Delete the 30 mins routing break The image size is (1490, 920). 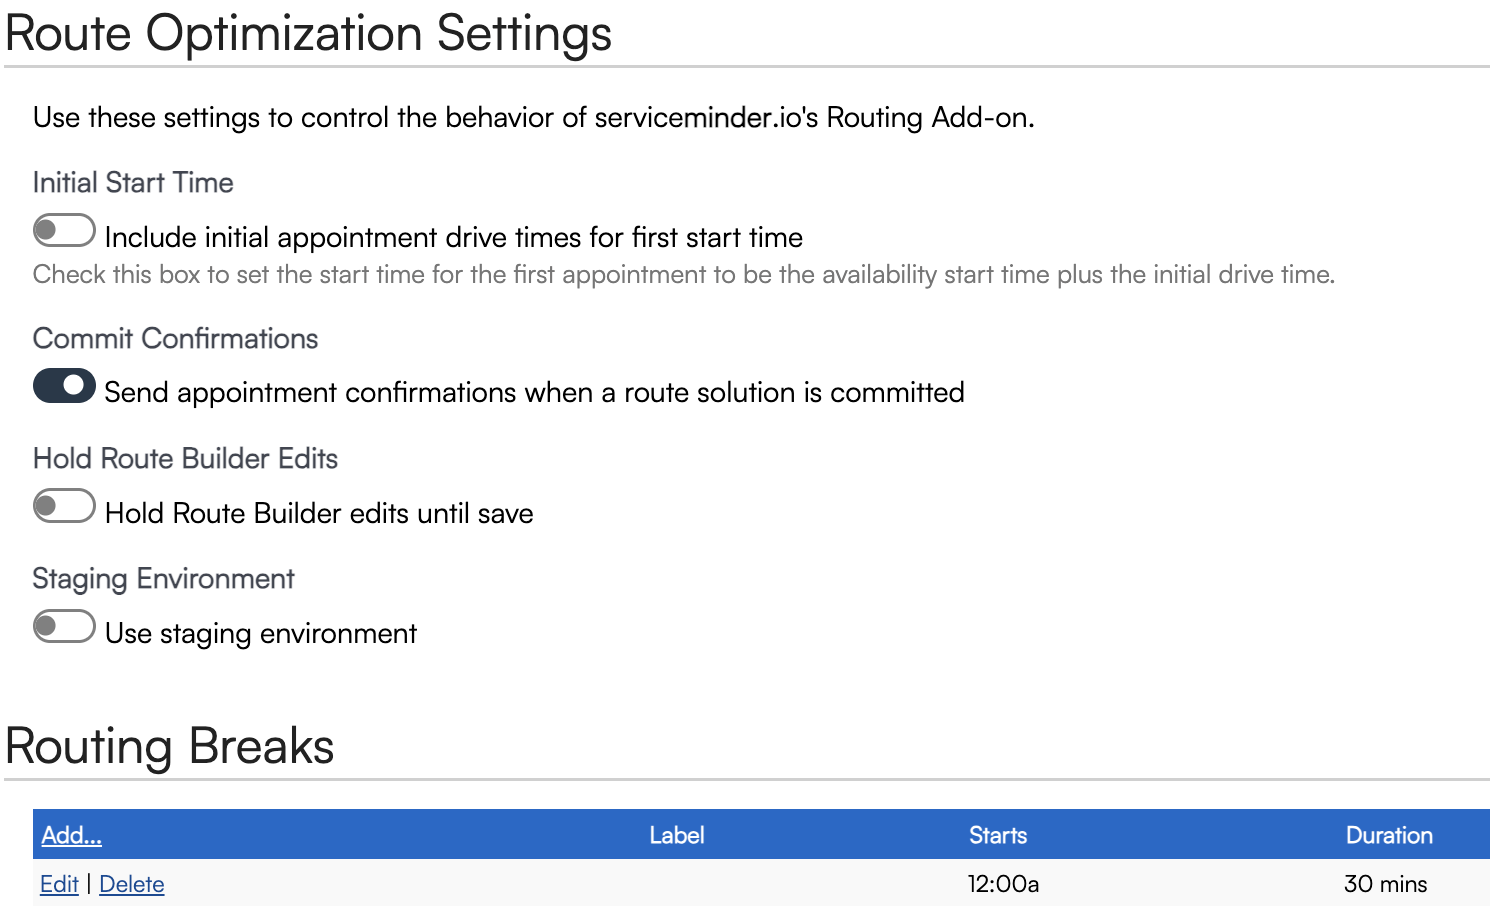pos(132,884)
